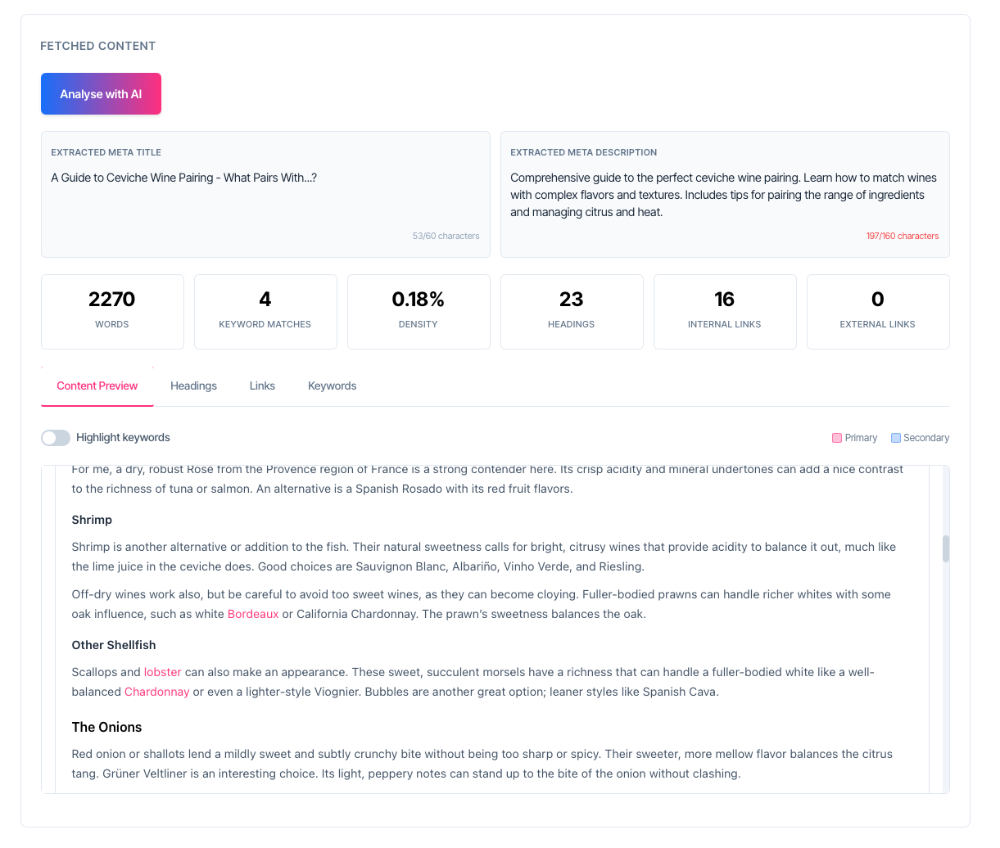Open the Links tab
1000x848 pixels.
[262, 386]
